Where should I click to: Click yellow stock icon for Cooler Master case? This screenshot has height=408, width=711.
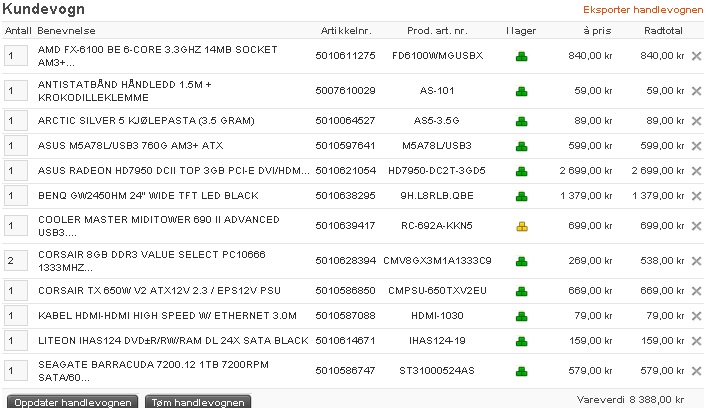(x=521, y=226)
